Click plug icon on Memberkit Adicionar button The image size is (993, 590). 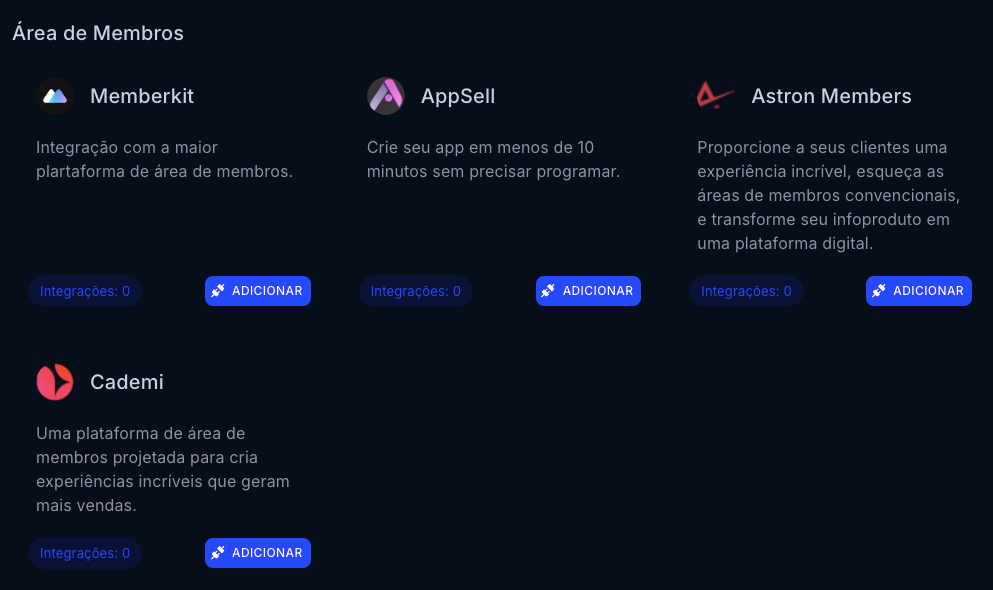[218, 291]
